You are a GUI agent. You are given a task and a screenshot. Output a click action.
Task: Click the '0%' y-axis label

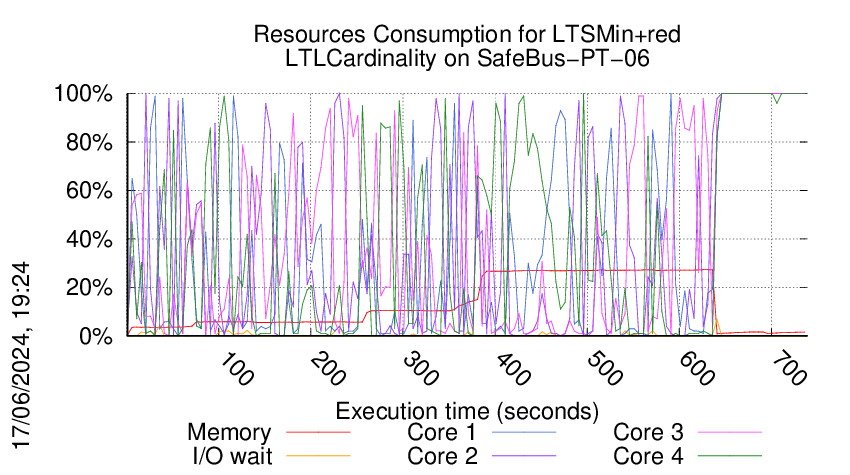(x=96, y=336)
